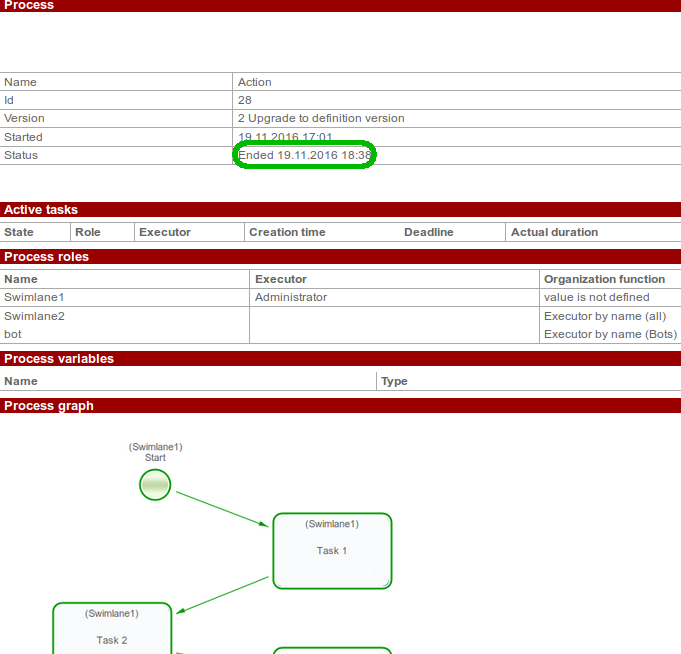Collapse the Process roles section header

pyautogui.click(x=46, y=257)
